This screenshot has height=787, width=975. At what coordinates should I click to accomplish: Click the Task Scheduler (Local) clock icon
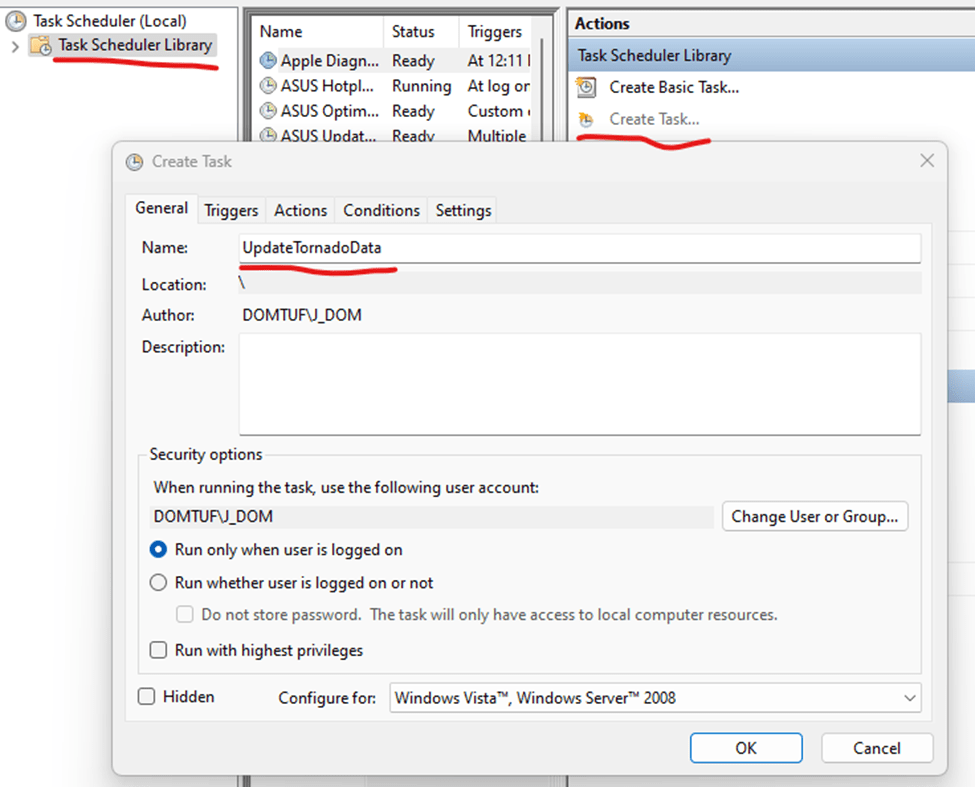(x=16, y=20)
